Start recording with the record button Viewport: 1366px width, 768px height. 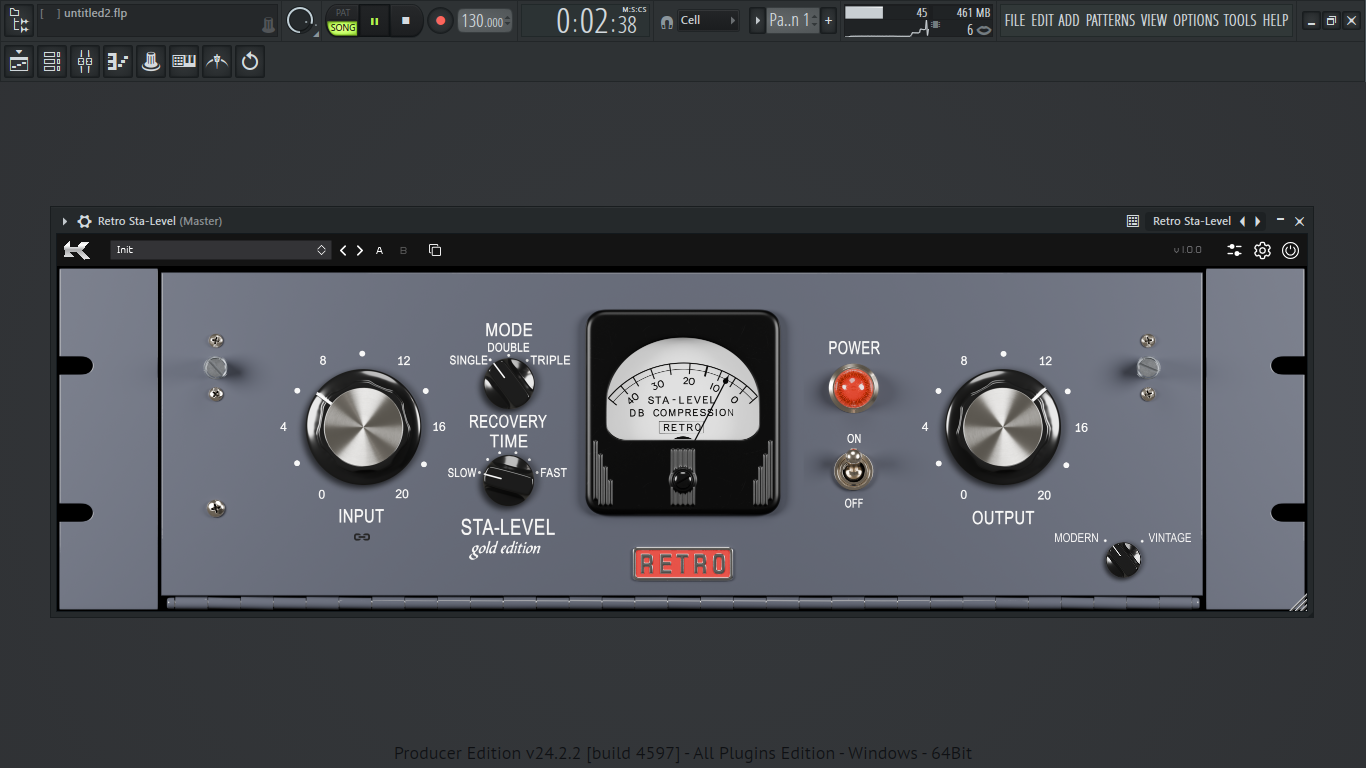(440, 20)
